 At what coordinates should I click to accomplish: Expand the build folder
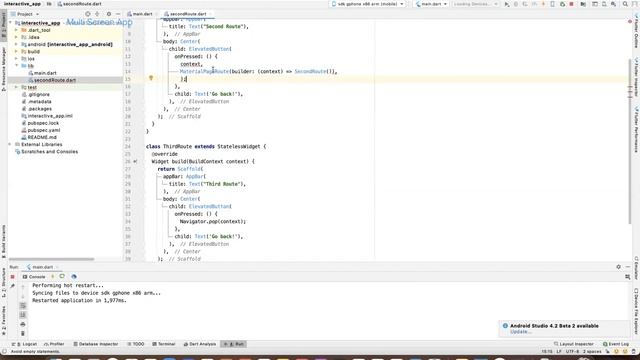tap(16, 51)
